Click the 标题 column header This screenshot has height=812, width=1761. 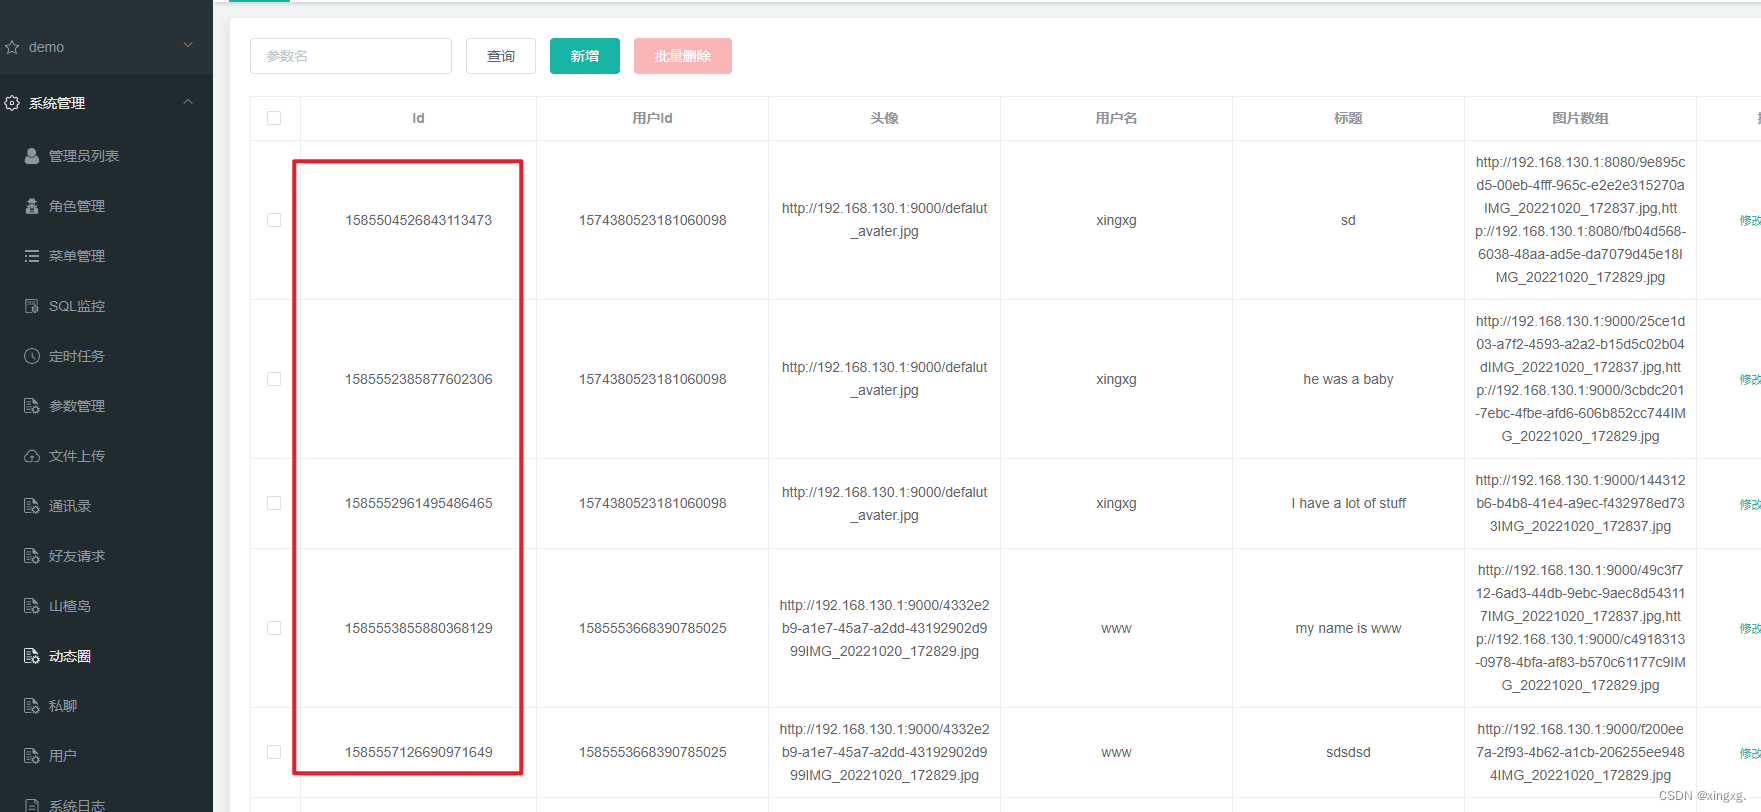point(1348,118)
